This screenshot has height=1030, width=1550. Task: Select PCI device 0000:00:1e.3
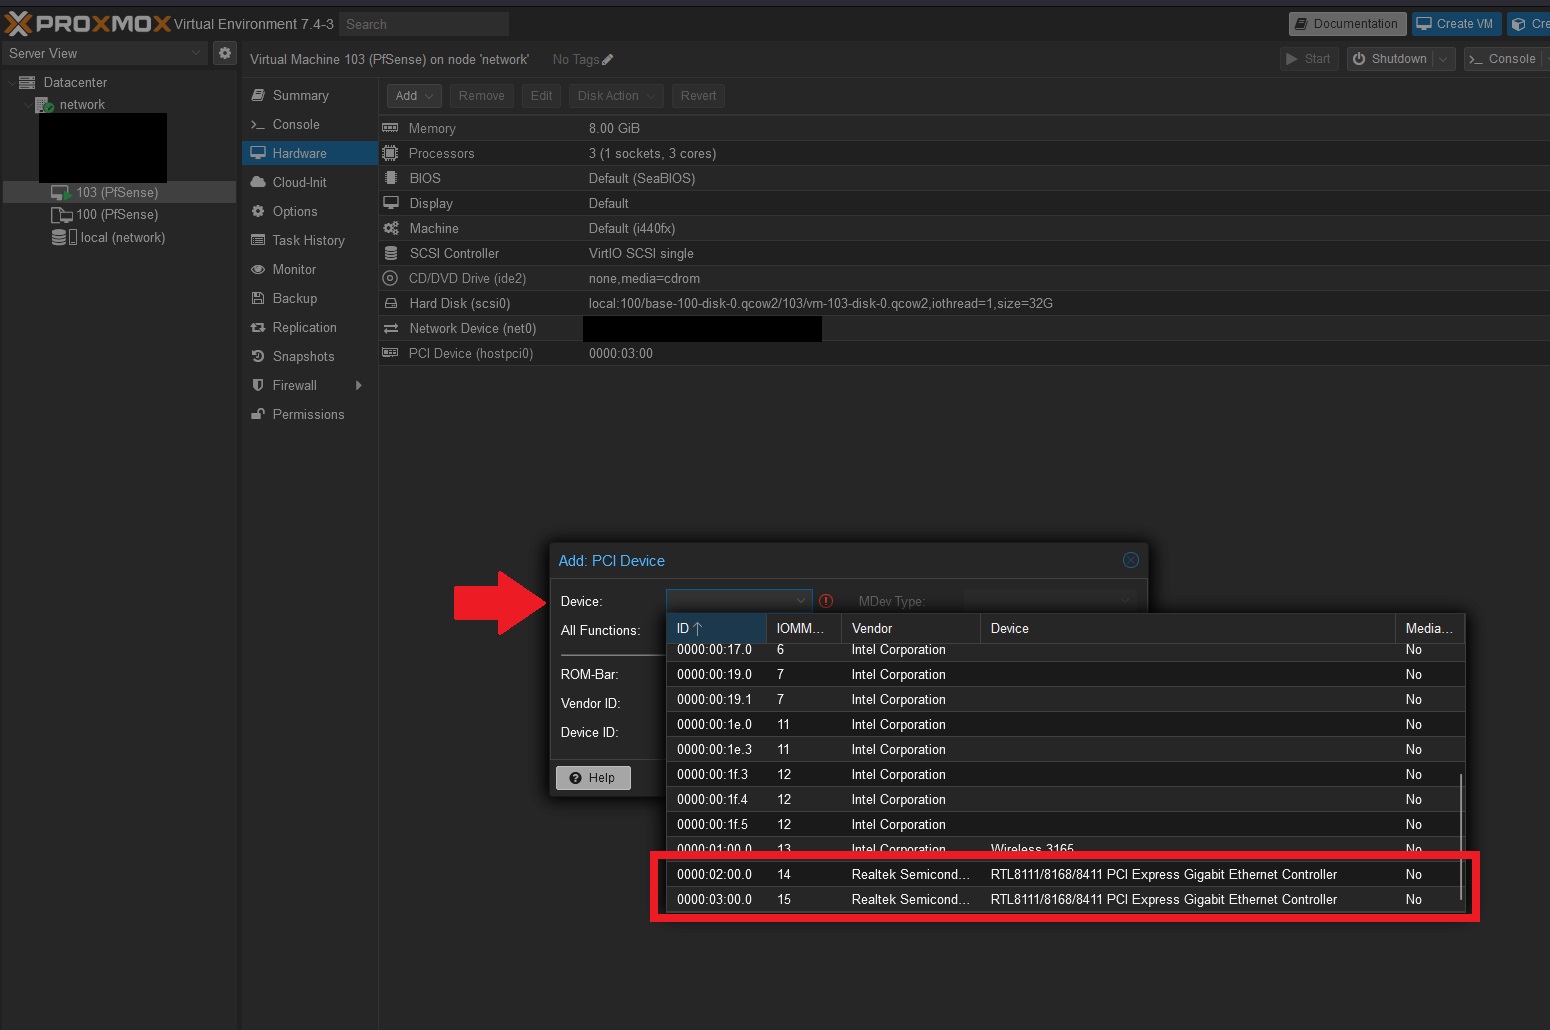[1066, 749]
